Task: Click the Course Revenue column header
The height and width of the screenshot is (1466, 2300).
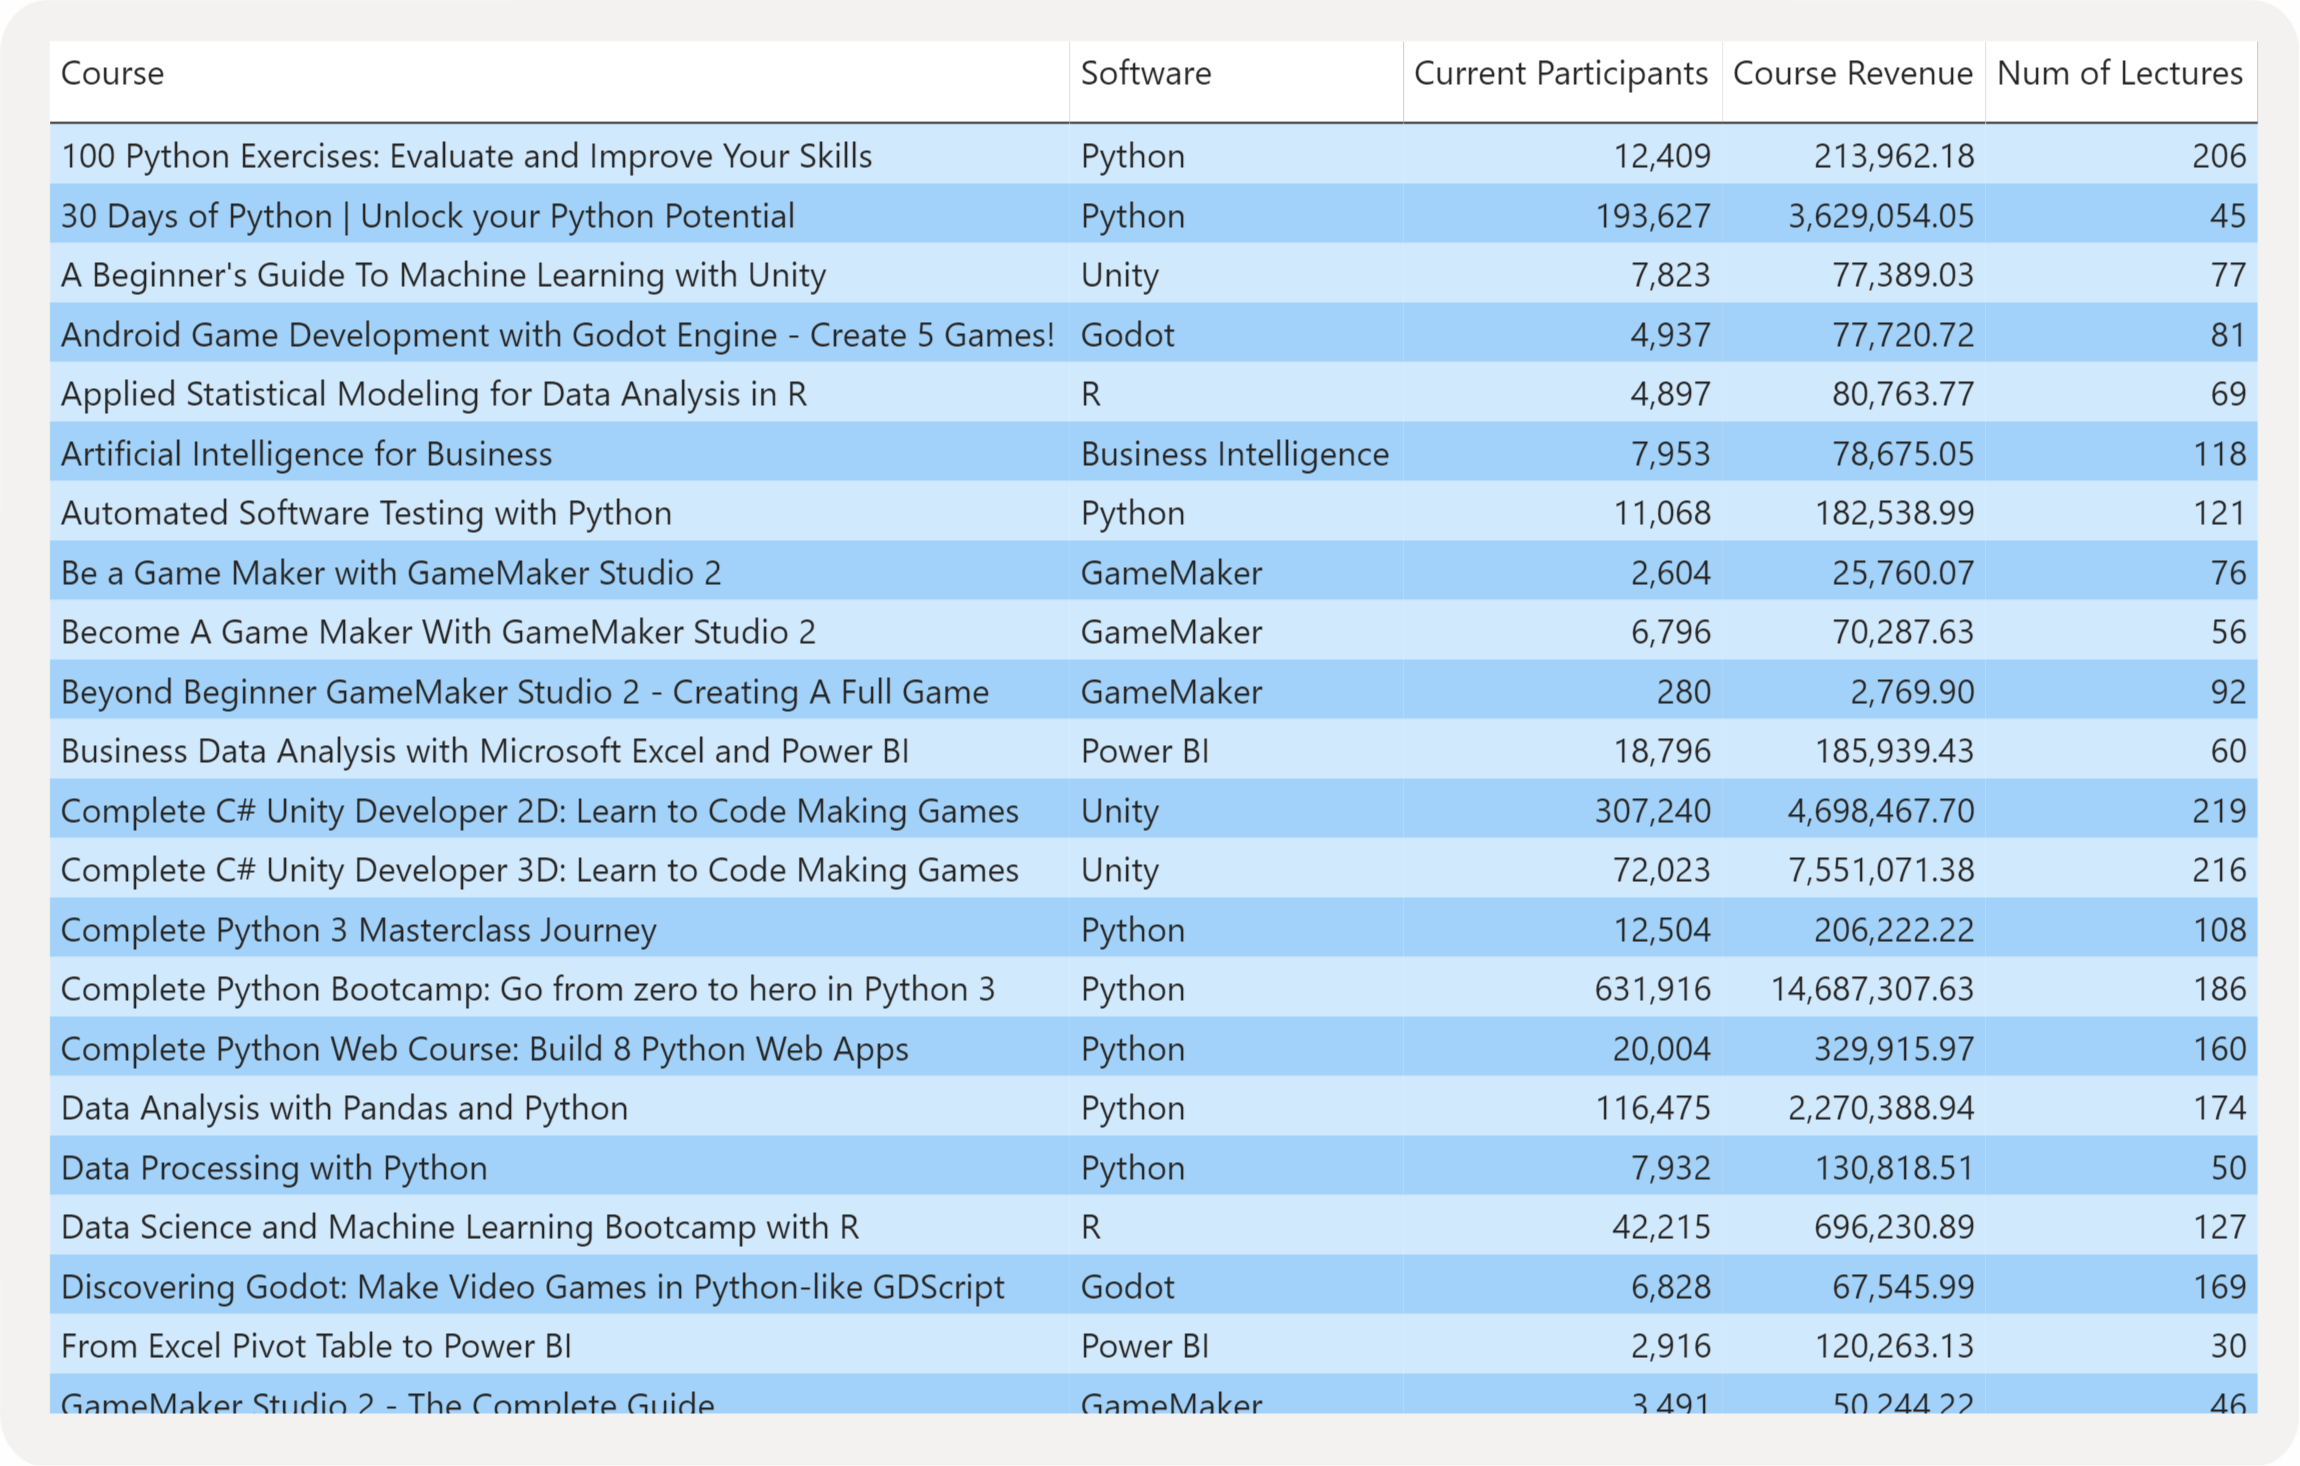Action: click(1852, 74)
